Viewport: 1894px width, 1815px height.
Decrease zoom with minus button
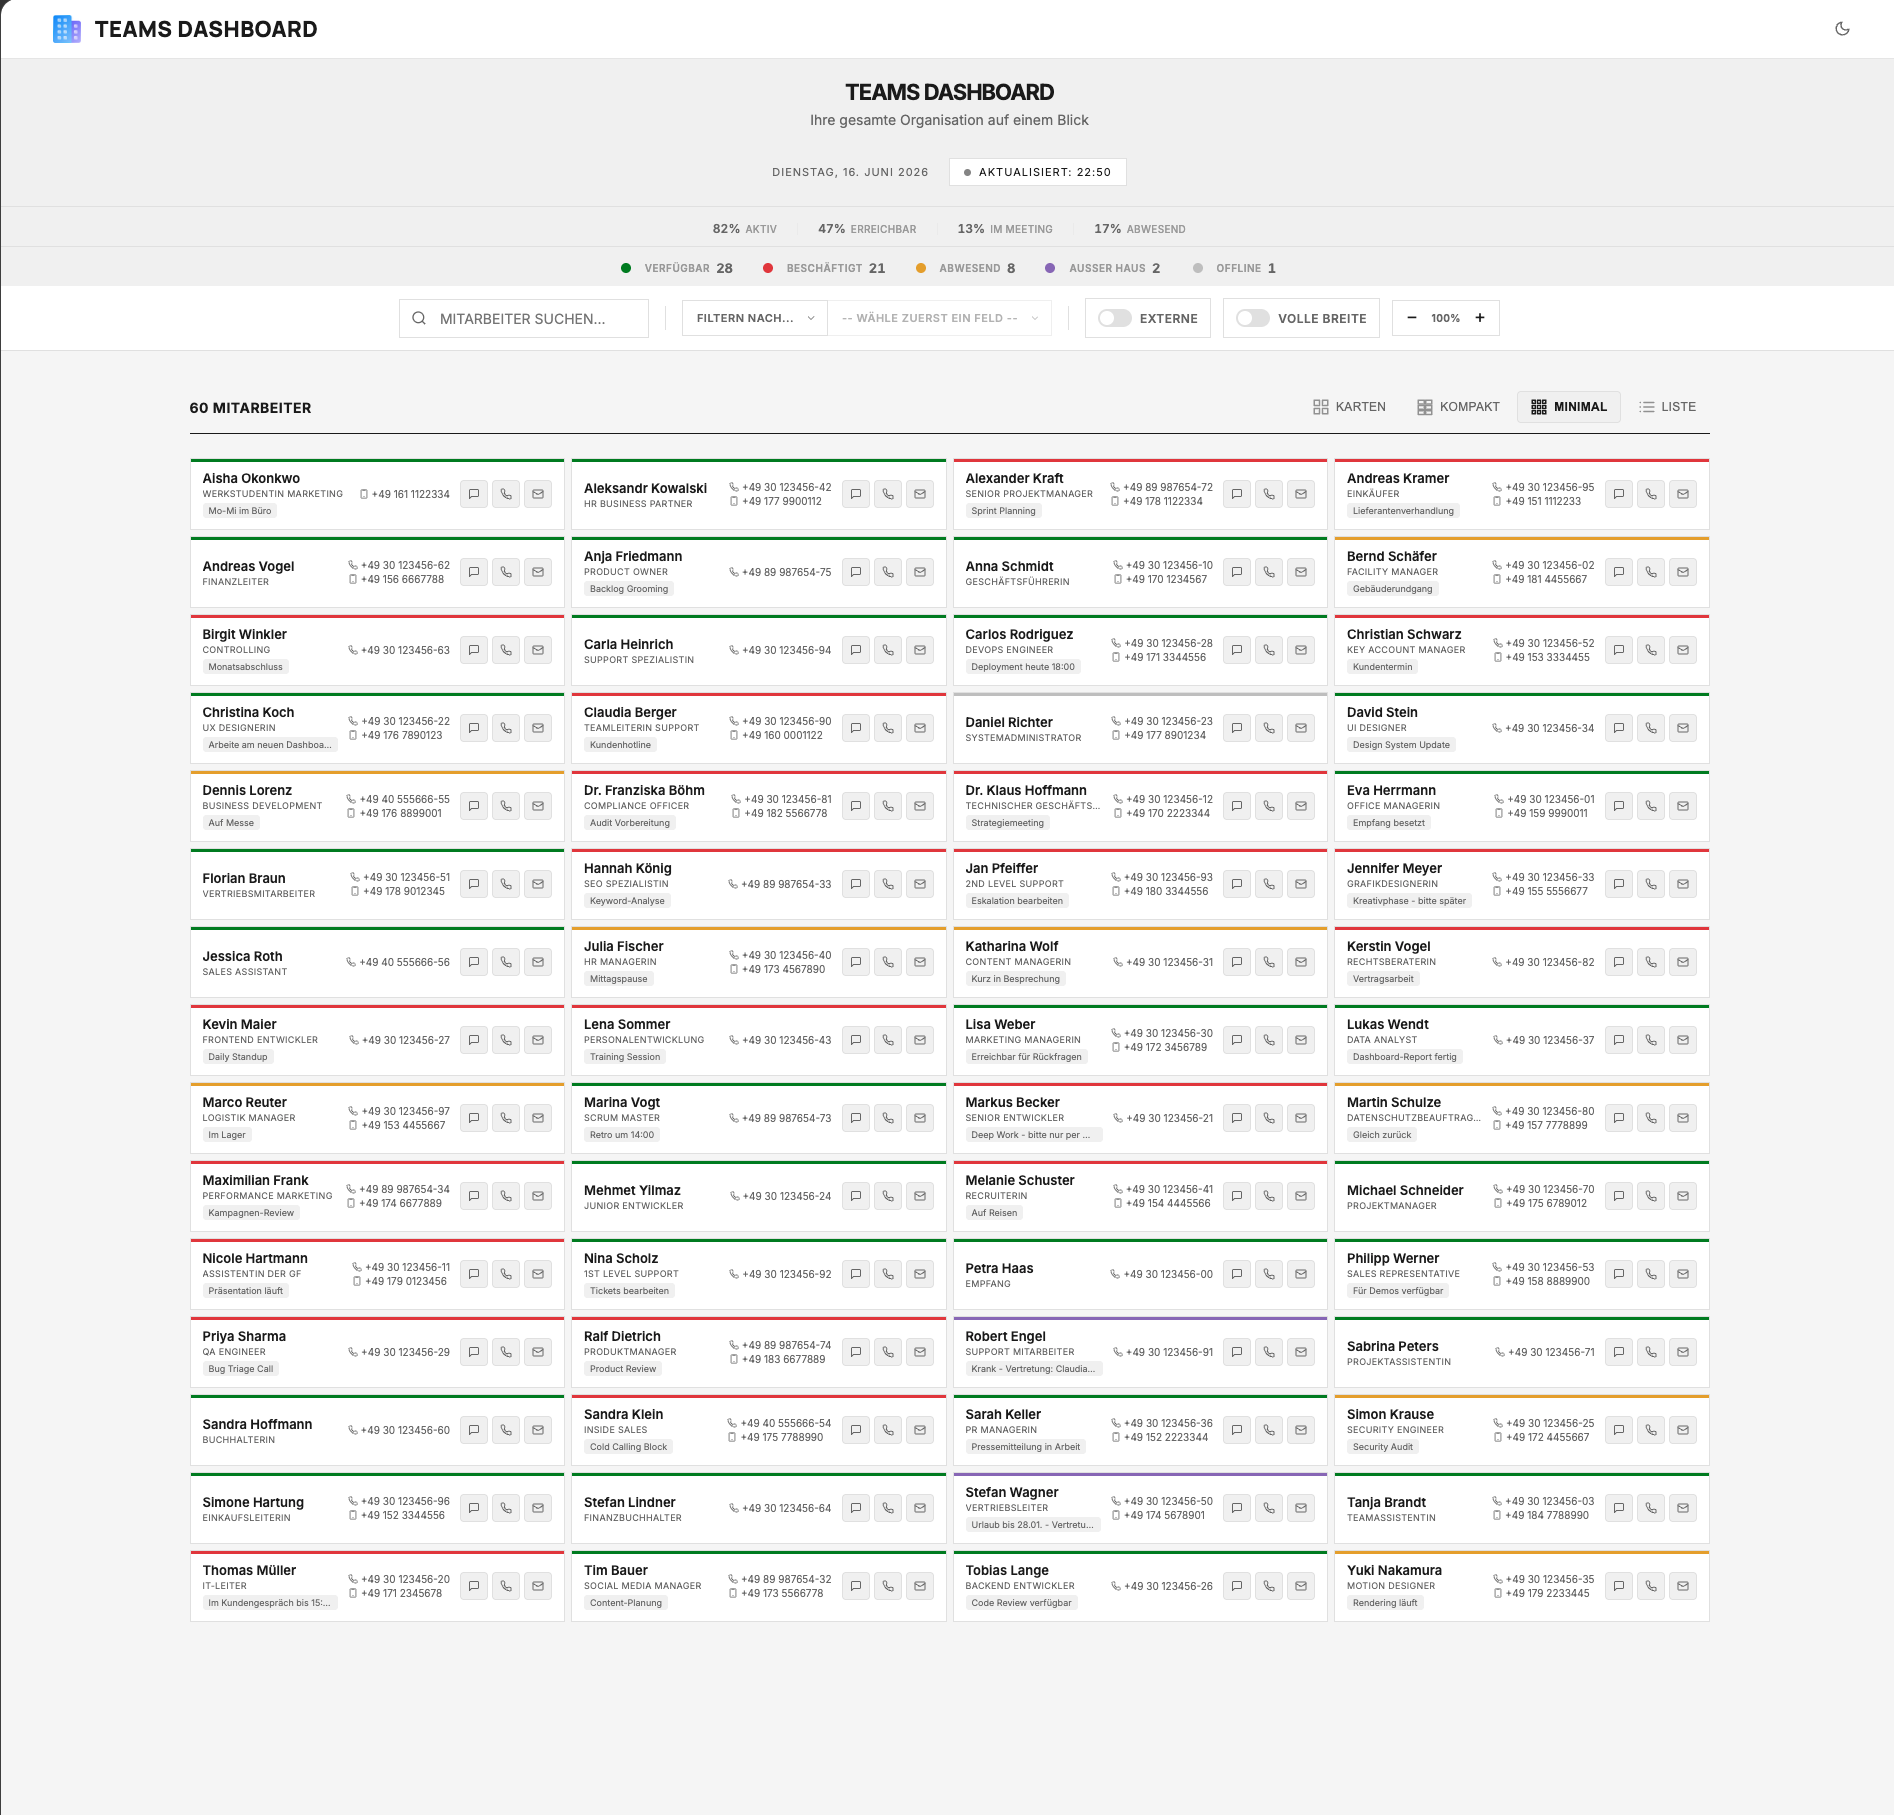pyautogui.click(x=1412, y=318)
